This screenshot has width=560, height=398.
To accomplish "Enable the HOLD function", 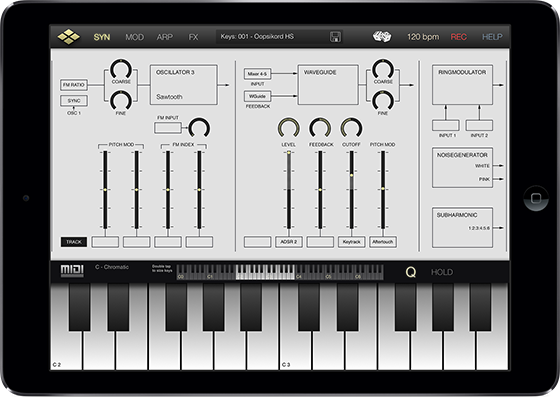I will pos(442,272).
